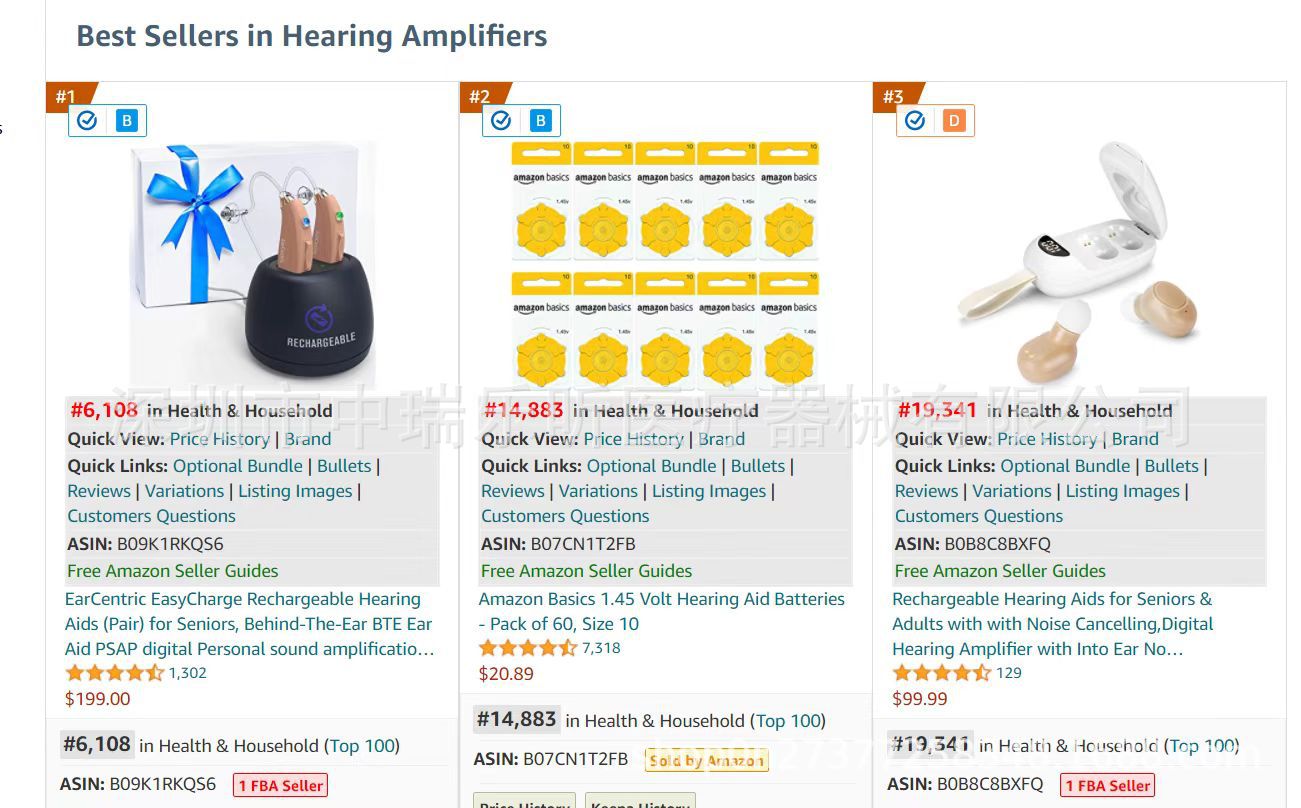
Task: Open Top 100 link beside rank #14,883
Action: click(787, 721)
